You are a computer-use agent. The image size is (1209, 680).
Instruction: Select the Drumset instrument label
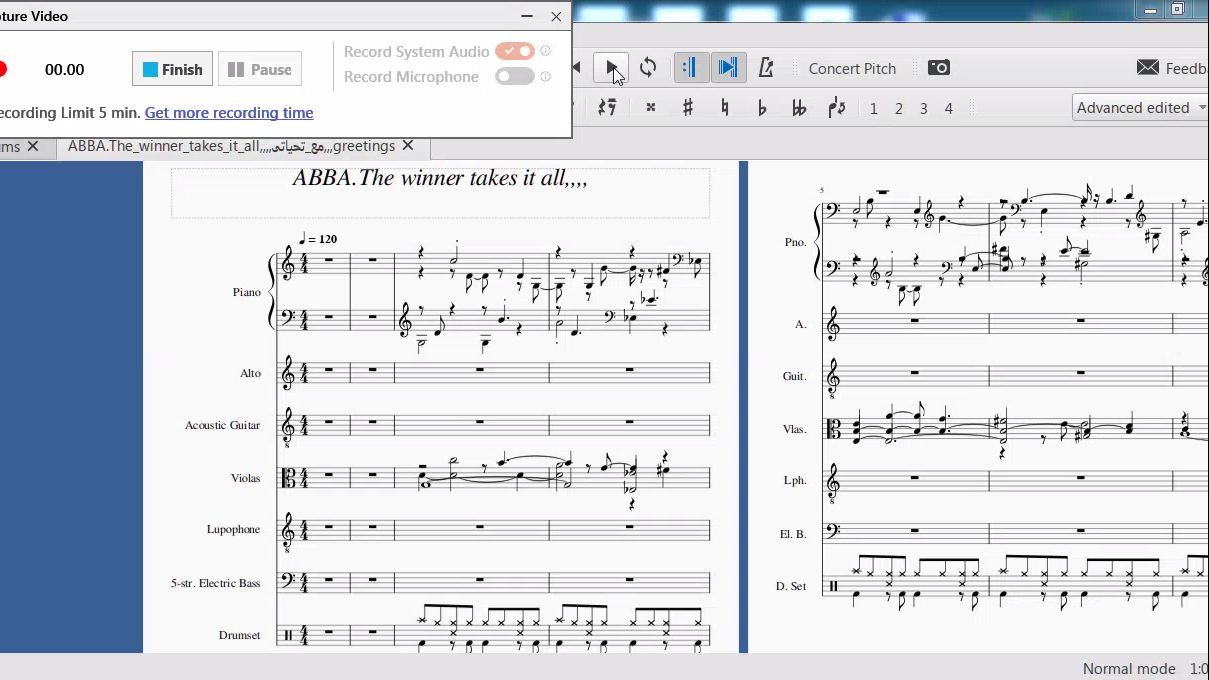pos(240,635)
